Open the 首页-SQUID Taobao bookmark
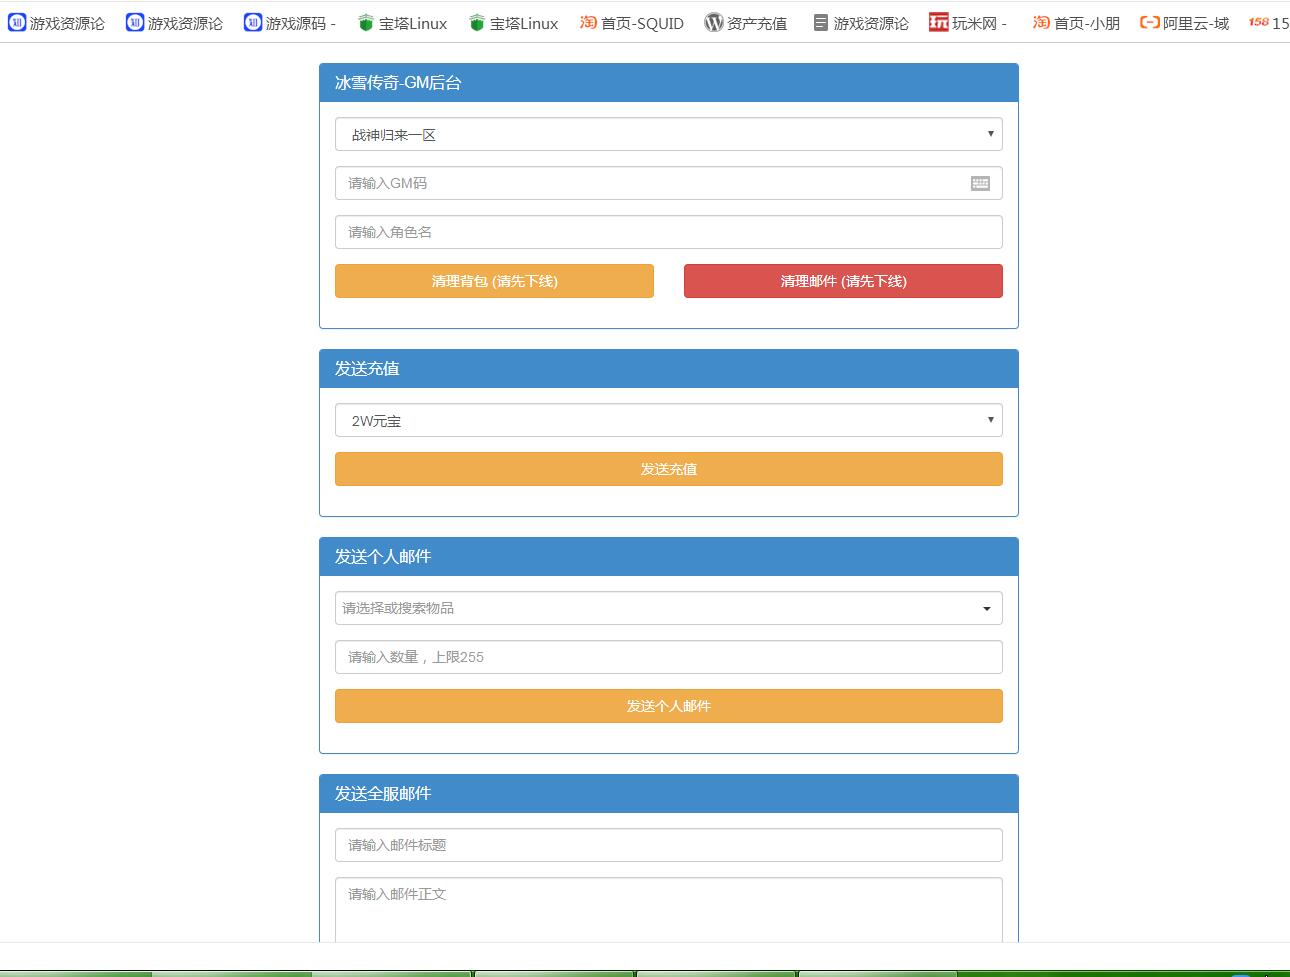This screenshot has width=1290, height=977. (632, 23)
